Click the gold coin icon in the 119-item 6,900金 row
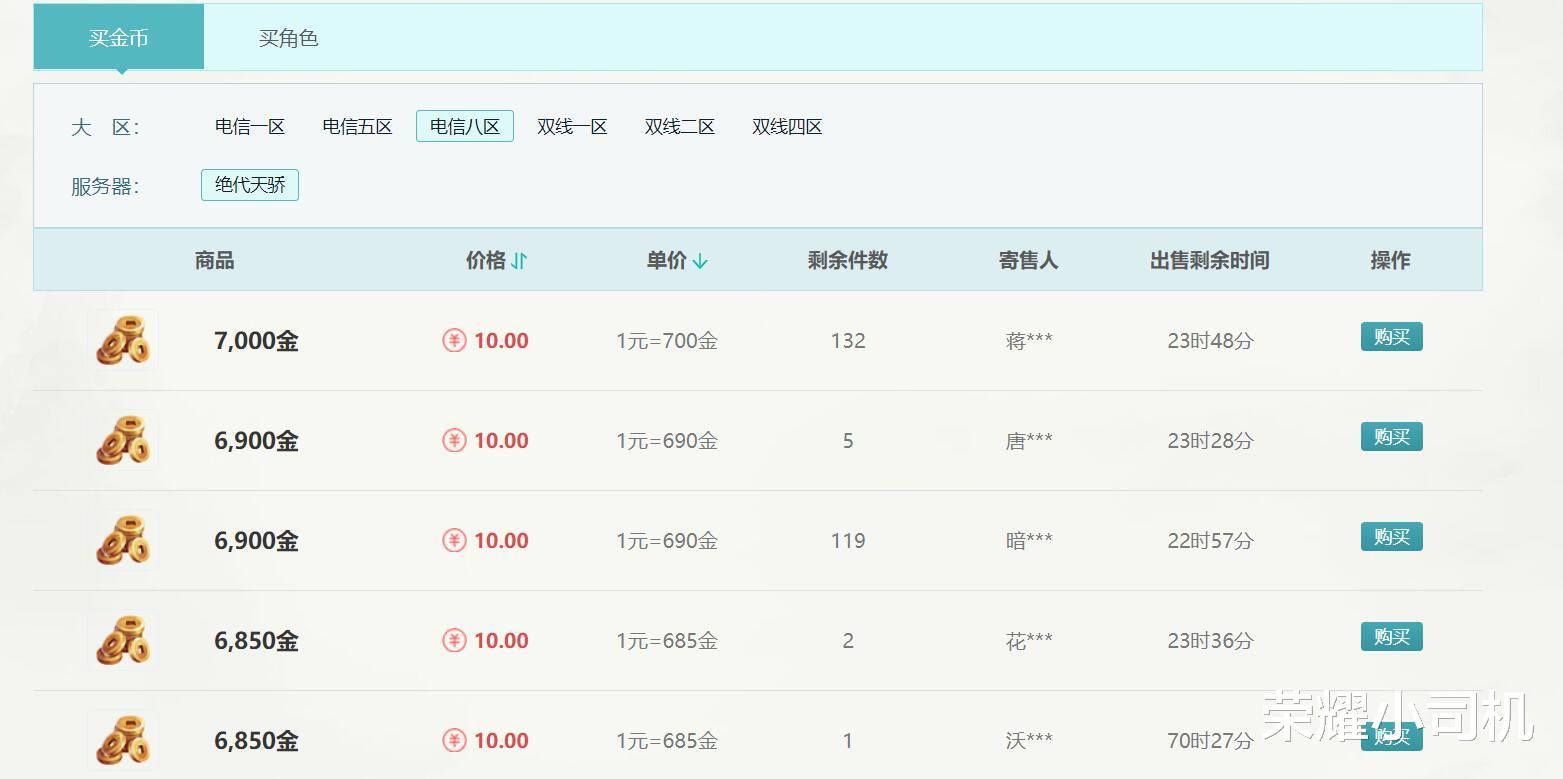The image size is (1563, 779). 122,540
